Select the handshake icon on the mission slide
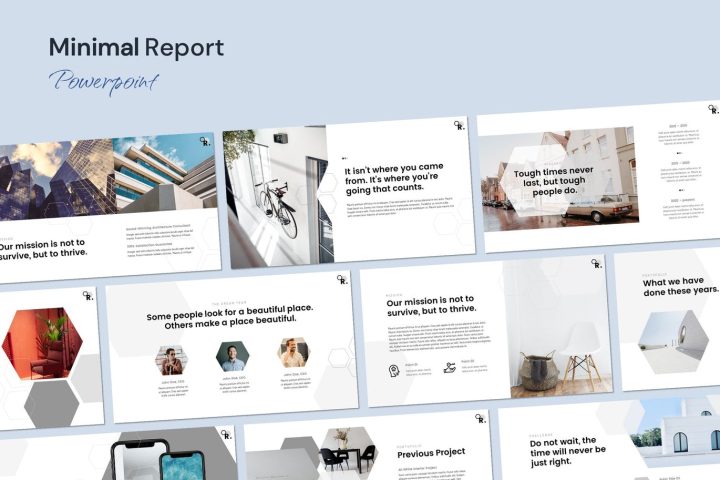 tap(450, 368)
